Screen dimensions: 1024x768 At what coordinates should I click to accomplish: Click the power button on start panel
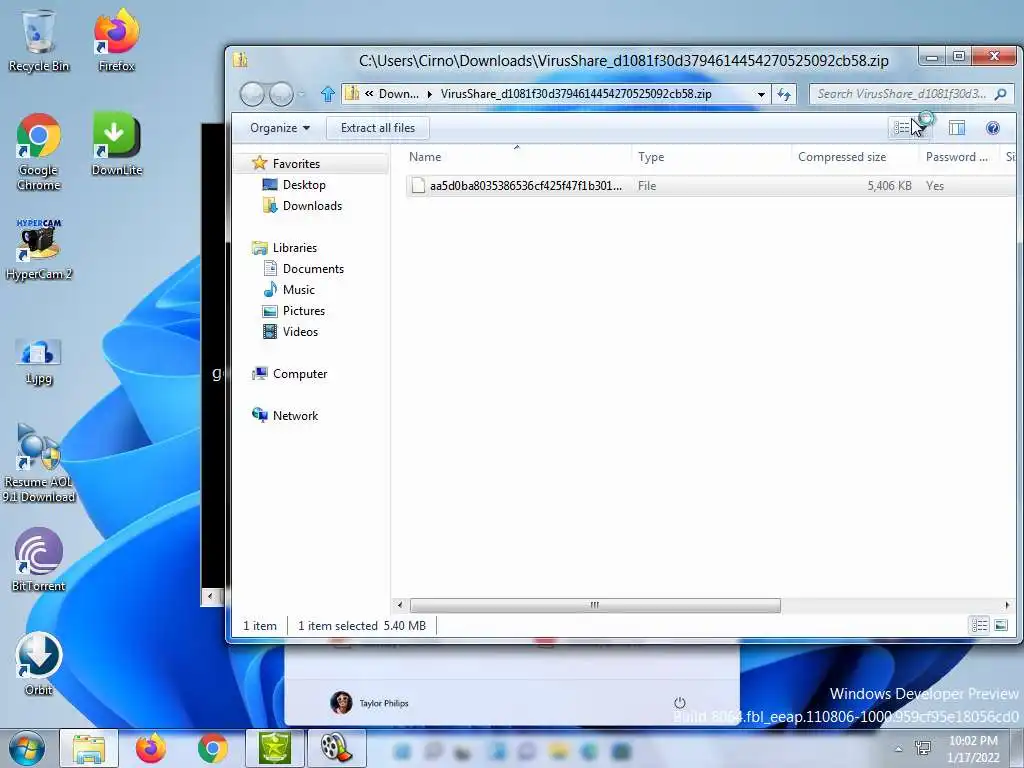click(679, 703)
